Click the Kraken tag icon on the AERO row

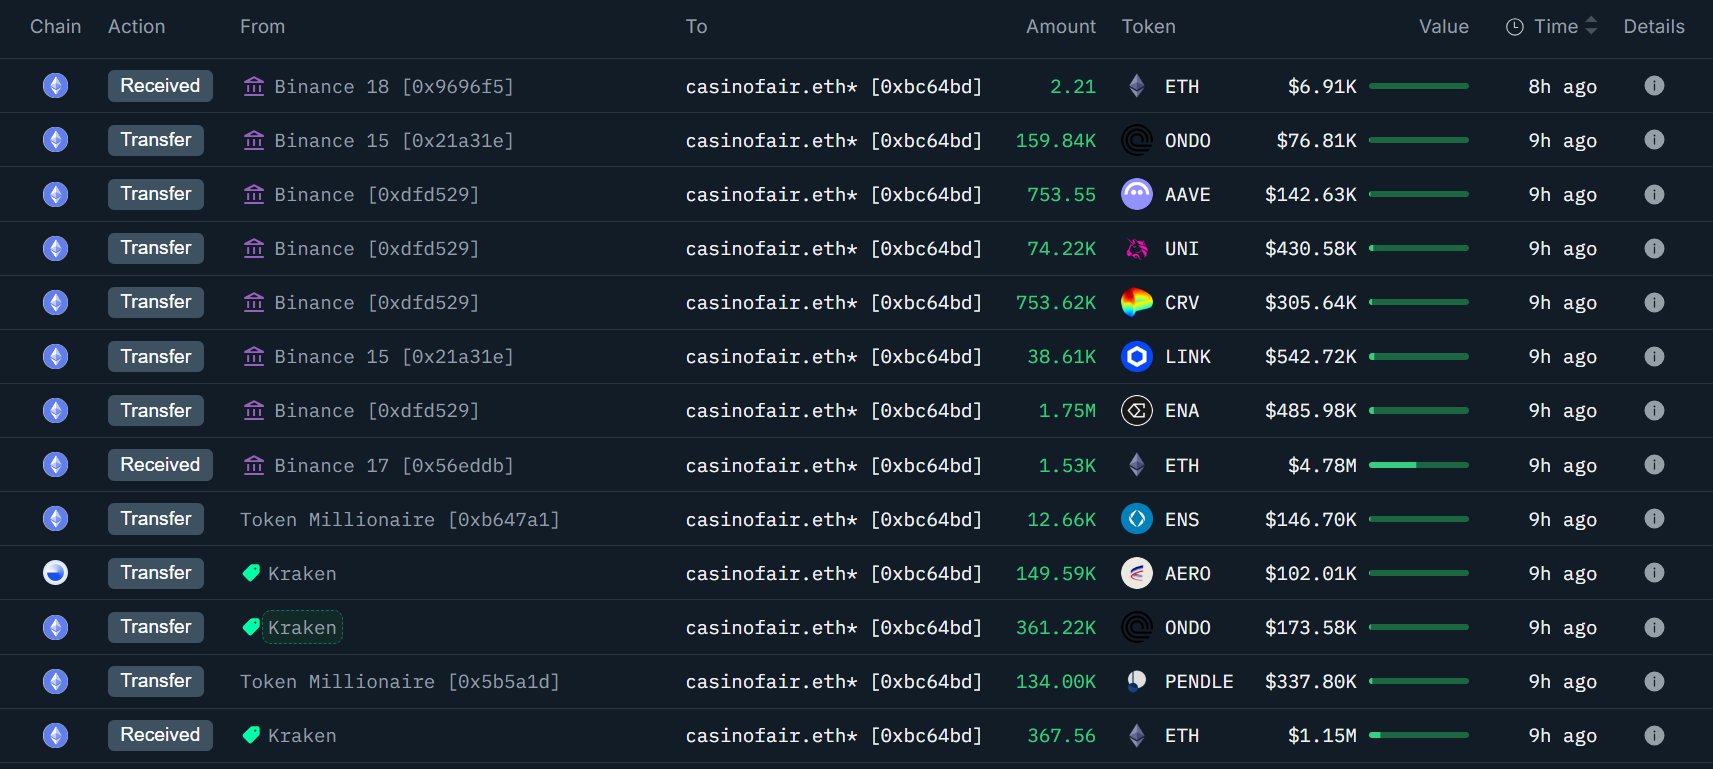click(250, 573)
